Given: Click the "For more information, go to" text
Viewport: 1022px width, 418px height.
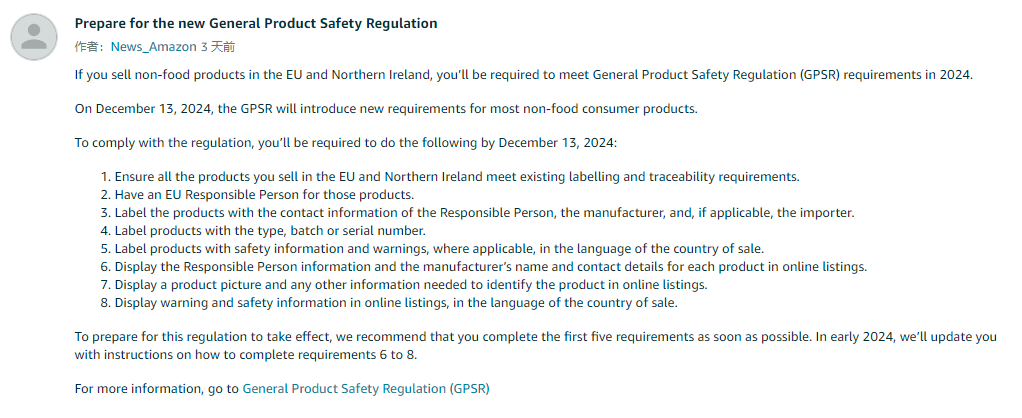Looking at the screenshot, I should [157, 388].
